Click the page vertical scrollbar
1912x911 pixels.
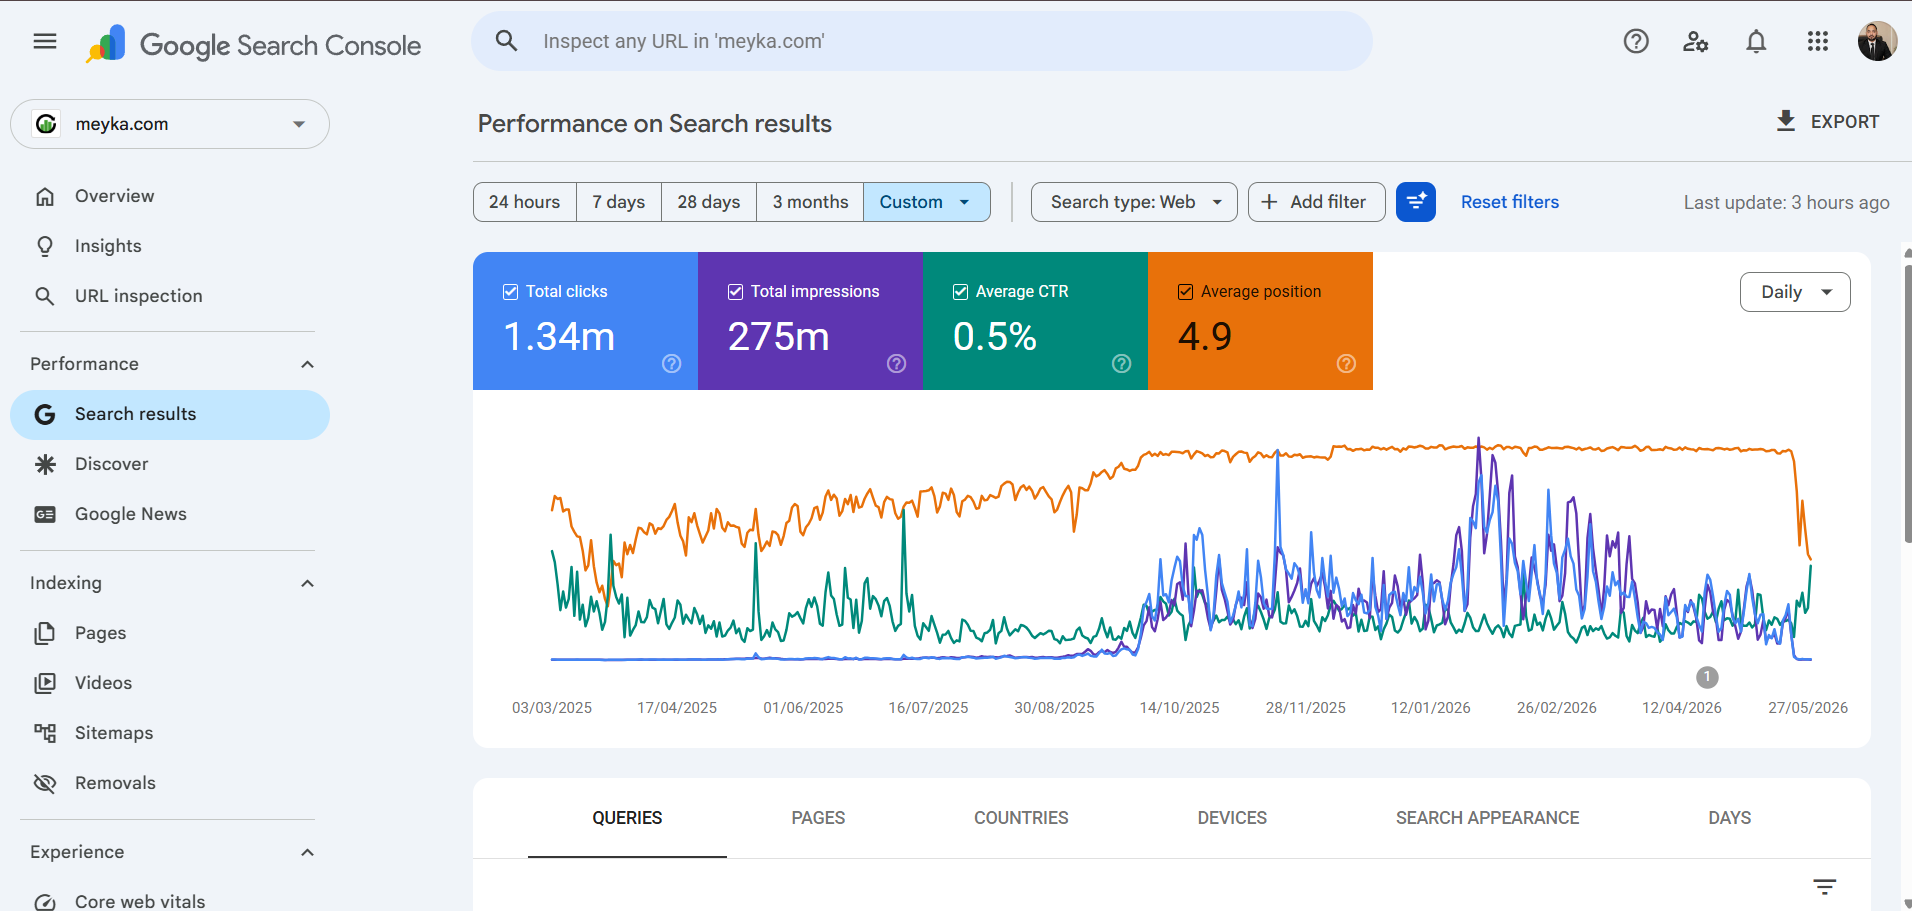[x=1907, y=405]
